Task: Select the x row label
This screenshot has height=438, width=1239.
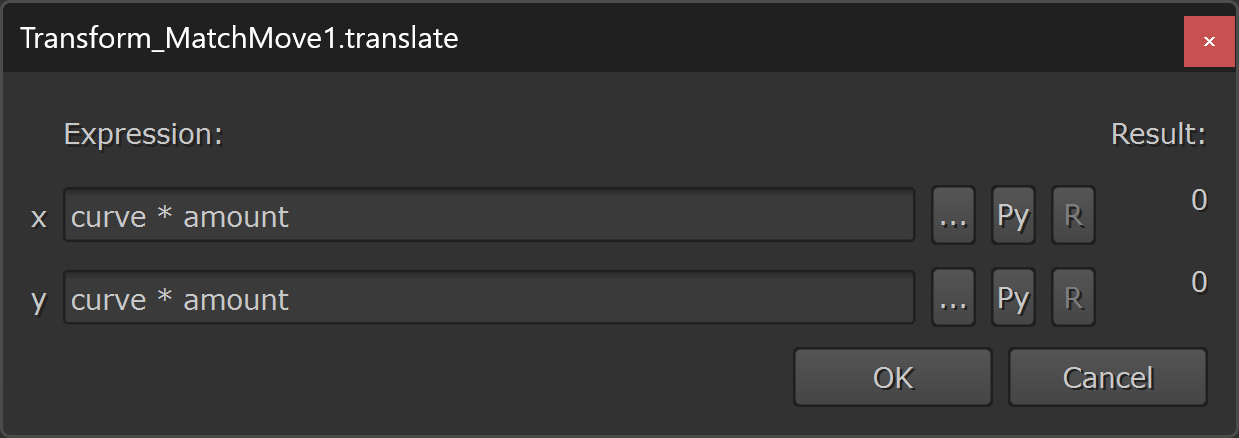Action: pos(39,218)
